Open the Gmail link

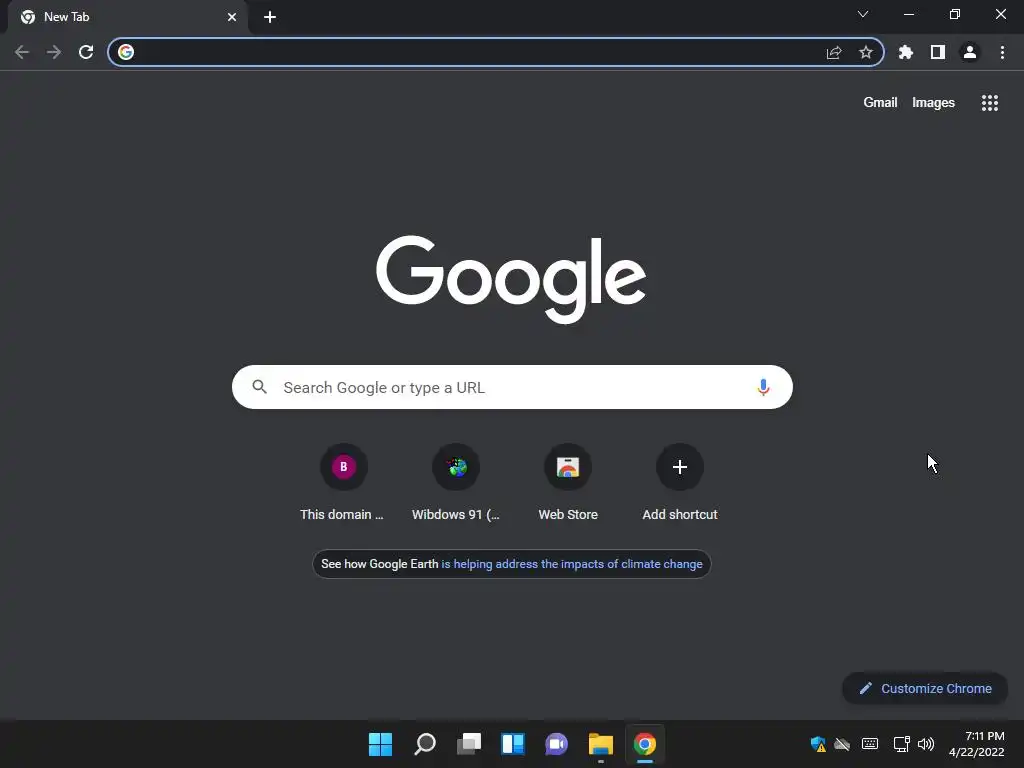(x=880, y=103)
